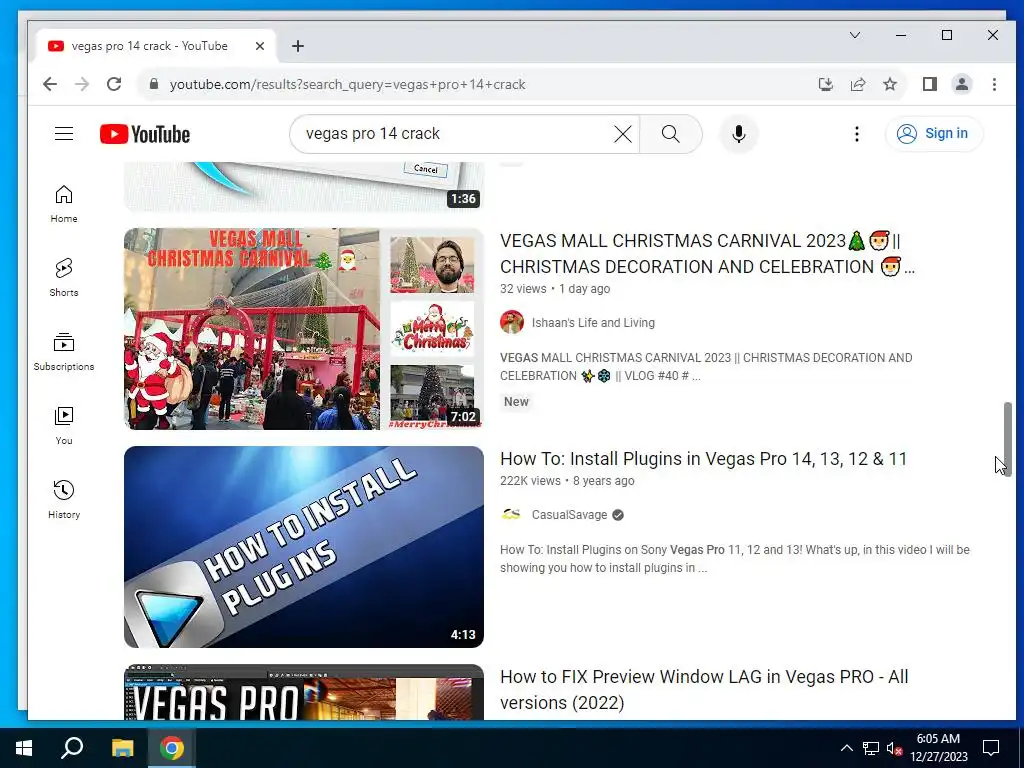Open History in the sidebar
1024x768 pixels.
(64, 500)
